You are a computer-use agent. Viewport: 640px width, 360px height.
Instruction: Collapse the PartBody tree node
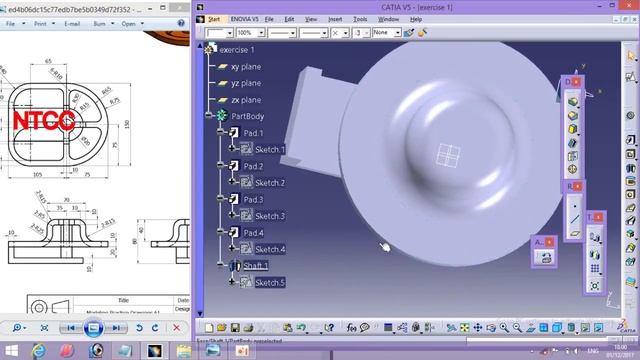click(209, 116)
